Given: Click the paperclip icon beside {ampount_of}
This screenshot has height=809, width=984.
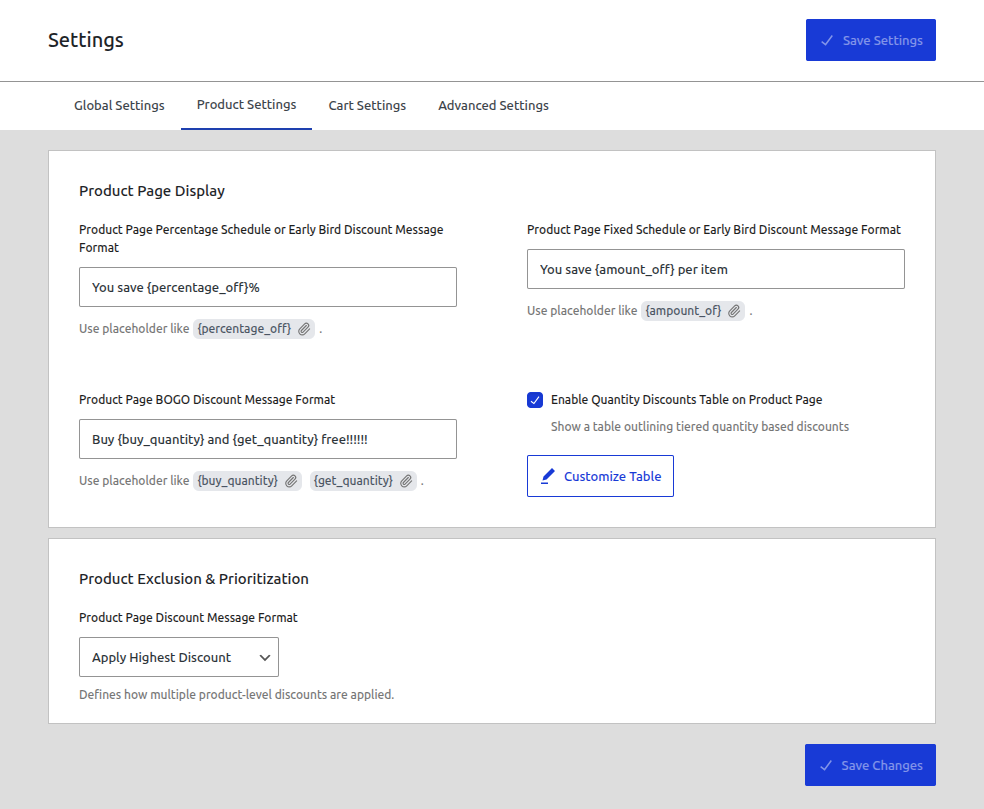Looking at the screenshot, I should point(733,310).
